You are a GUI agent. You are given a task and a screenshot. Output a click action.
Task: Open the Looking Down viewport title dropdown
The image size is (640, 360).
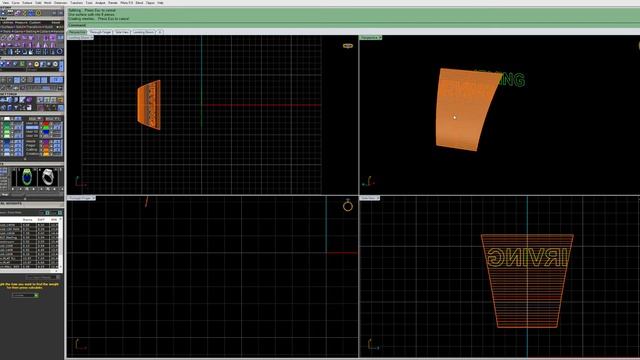click(92, 38)
